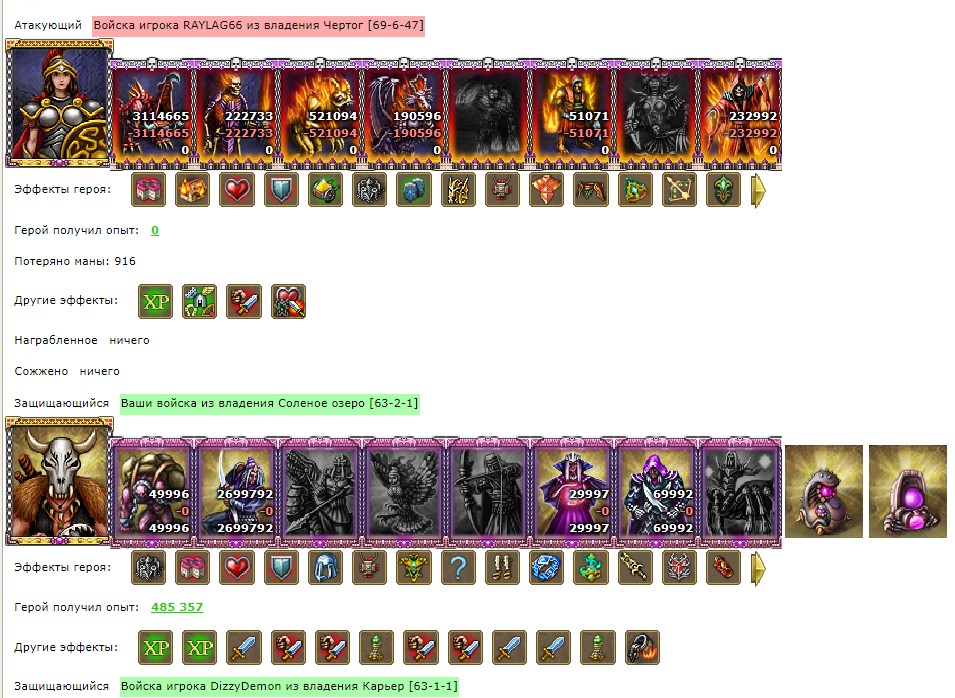Click the heart with sword effect icon

(288, 301)
